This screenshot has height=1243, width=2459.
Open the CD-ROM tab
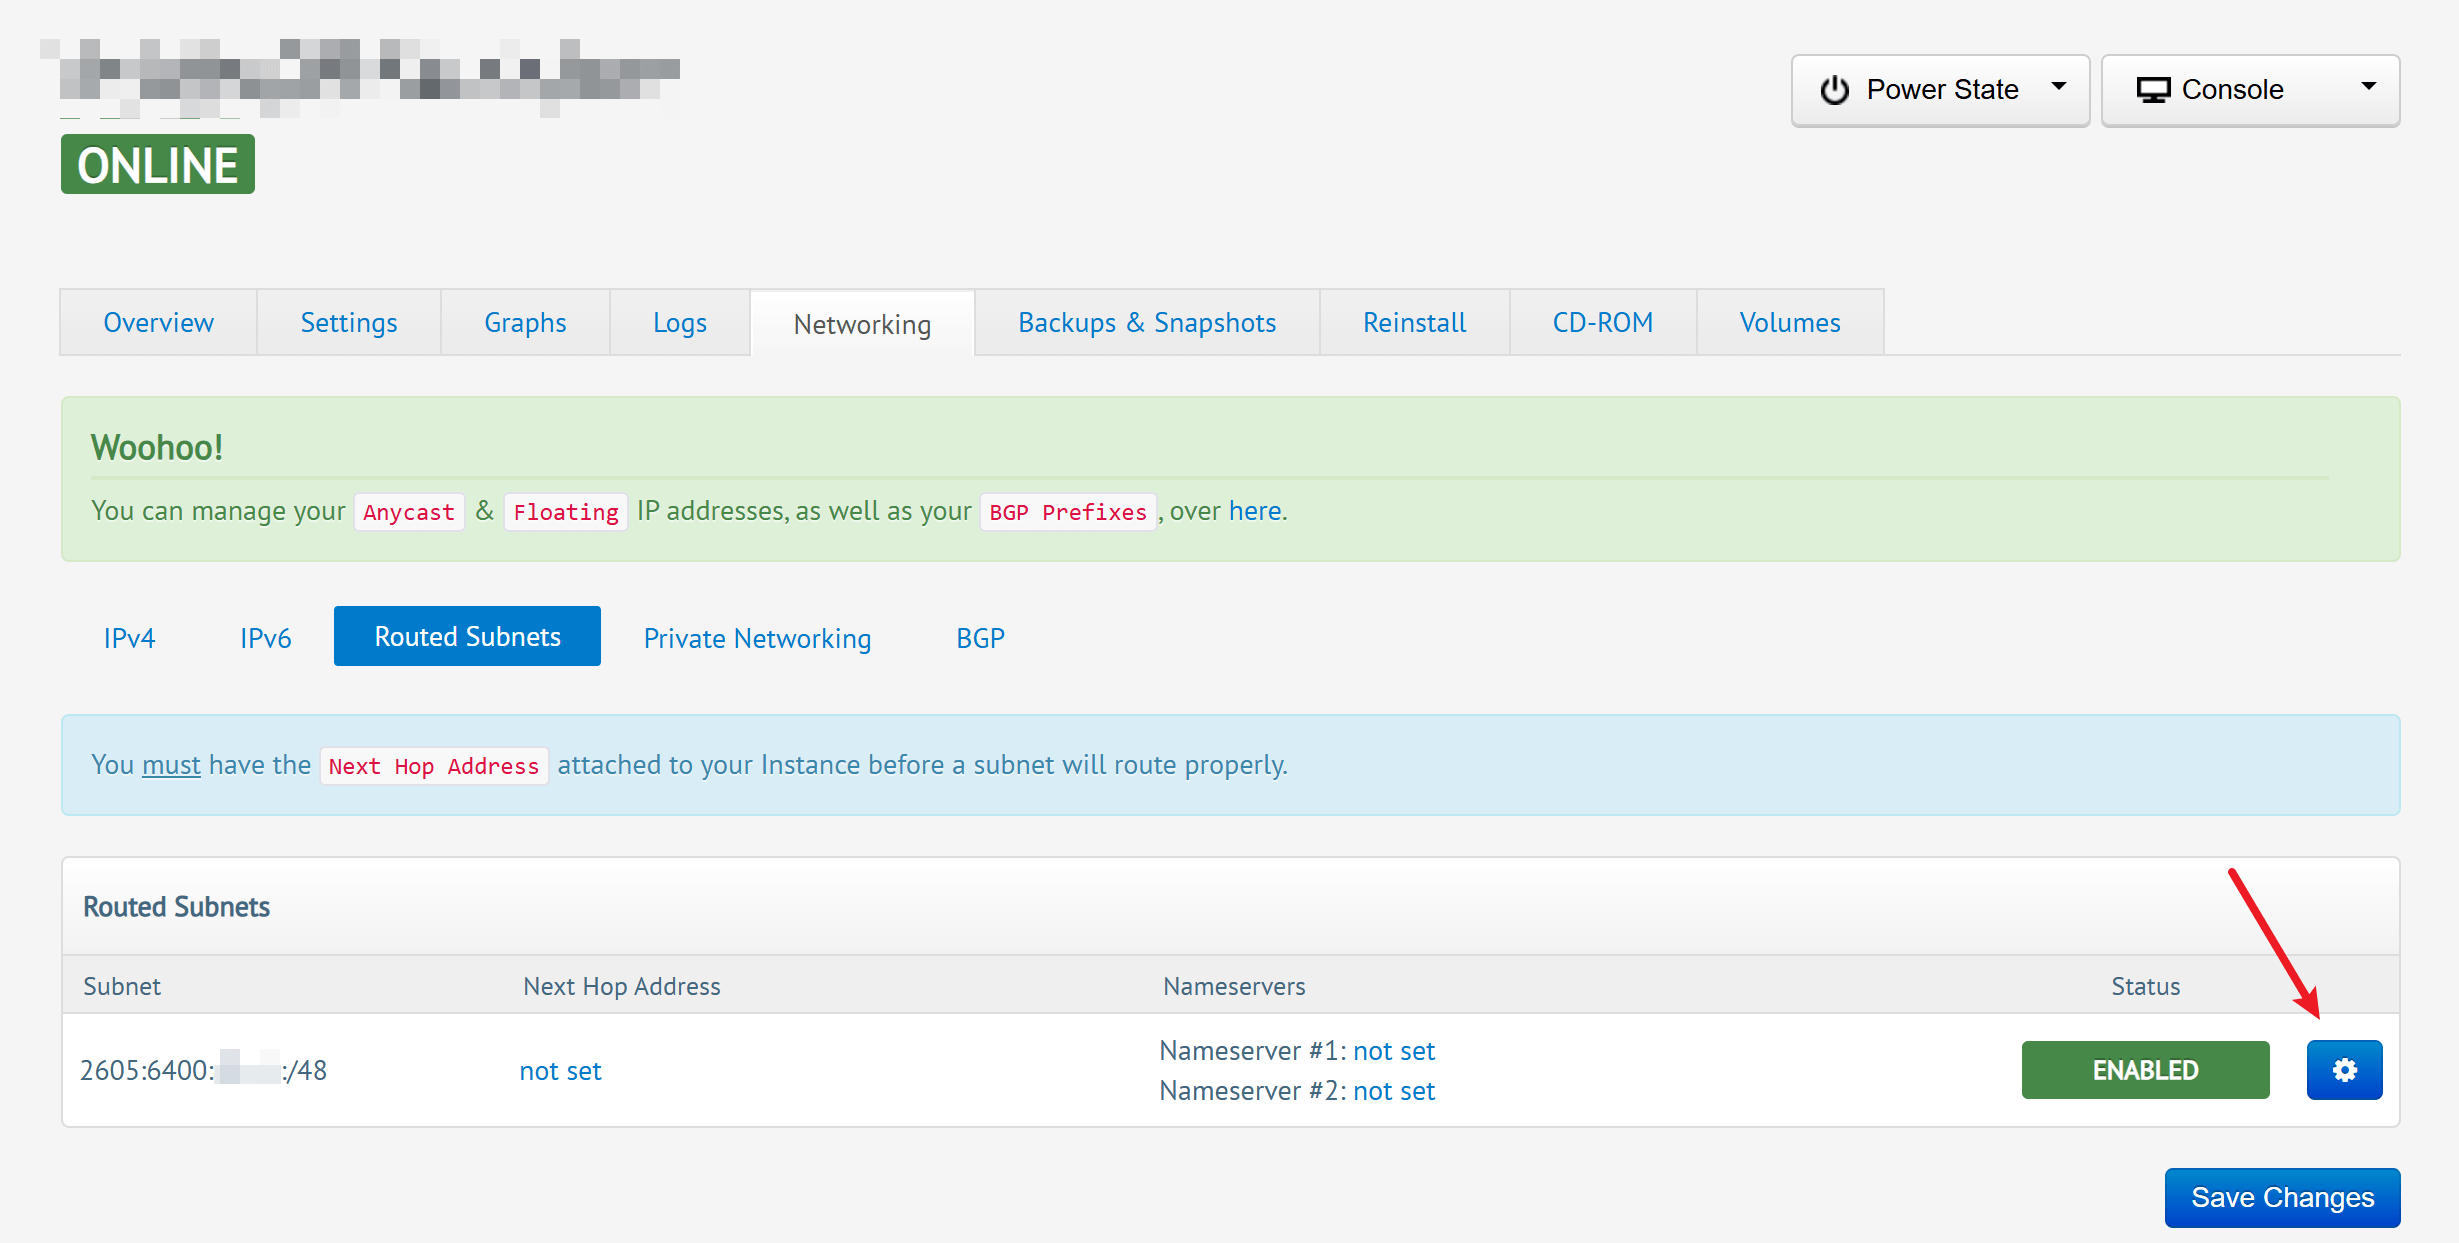pos(1602,323)
